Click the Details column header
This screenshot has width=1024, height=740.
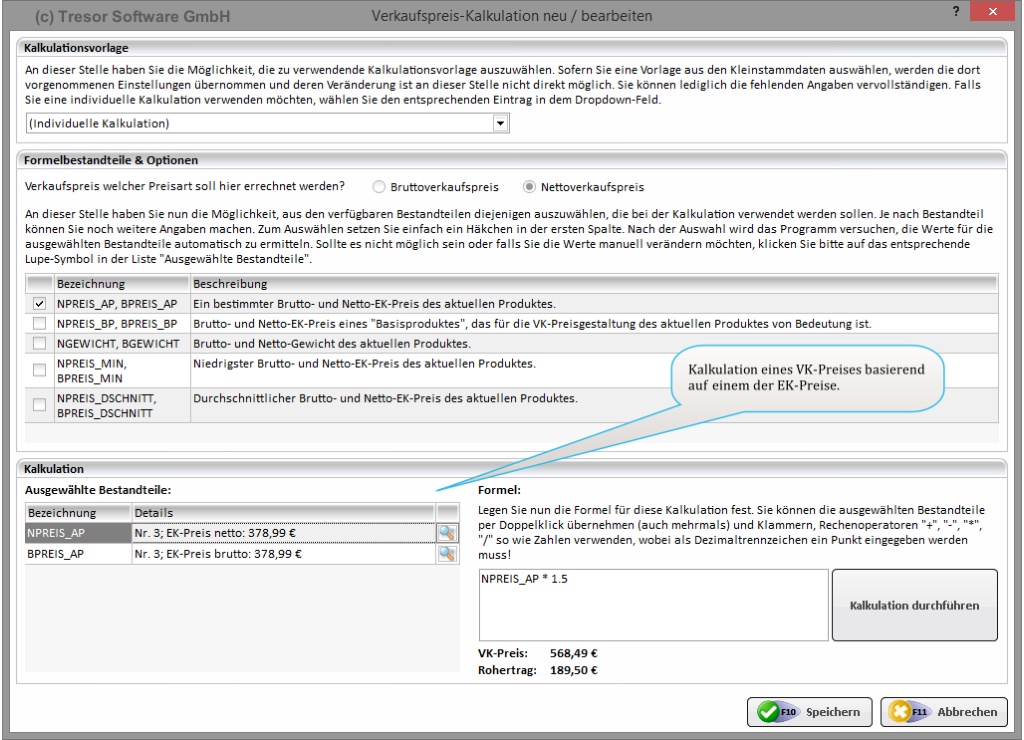(282, 512)
